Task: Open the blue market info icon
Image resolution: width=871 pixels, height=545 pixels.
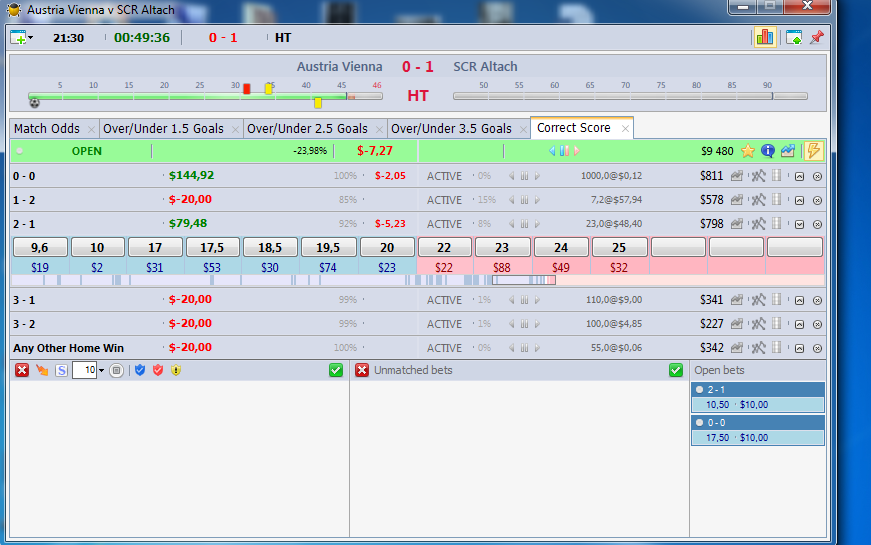Action: point(768,151)
